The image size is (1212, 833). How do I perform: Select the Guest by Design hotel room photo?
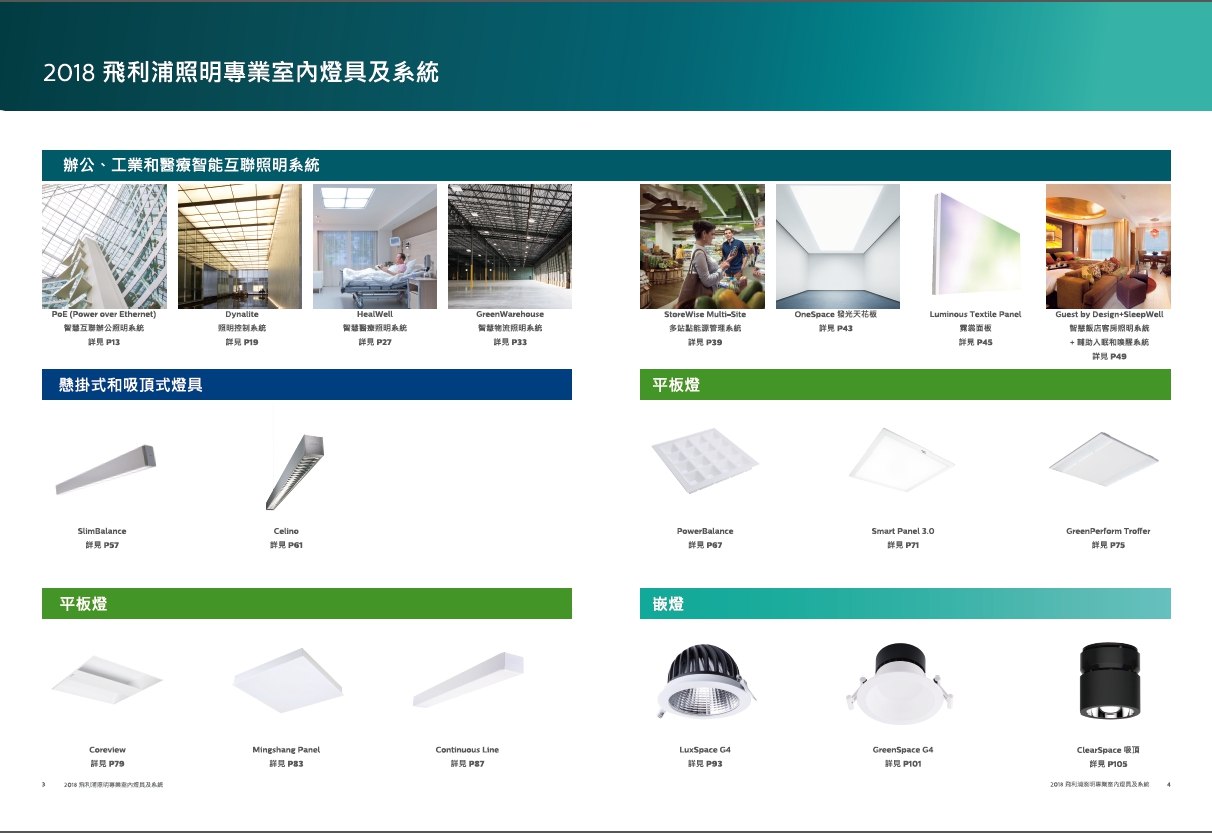(x=1108, y=246)
